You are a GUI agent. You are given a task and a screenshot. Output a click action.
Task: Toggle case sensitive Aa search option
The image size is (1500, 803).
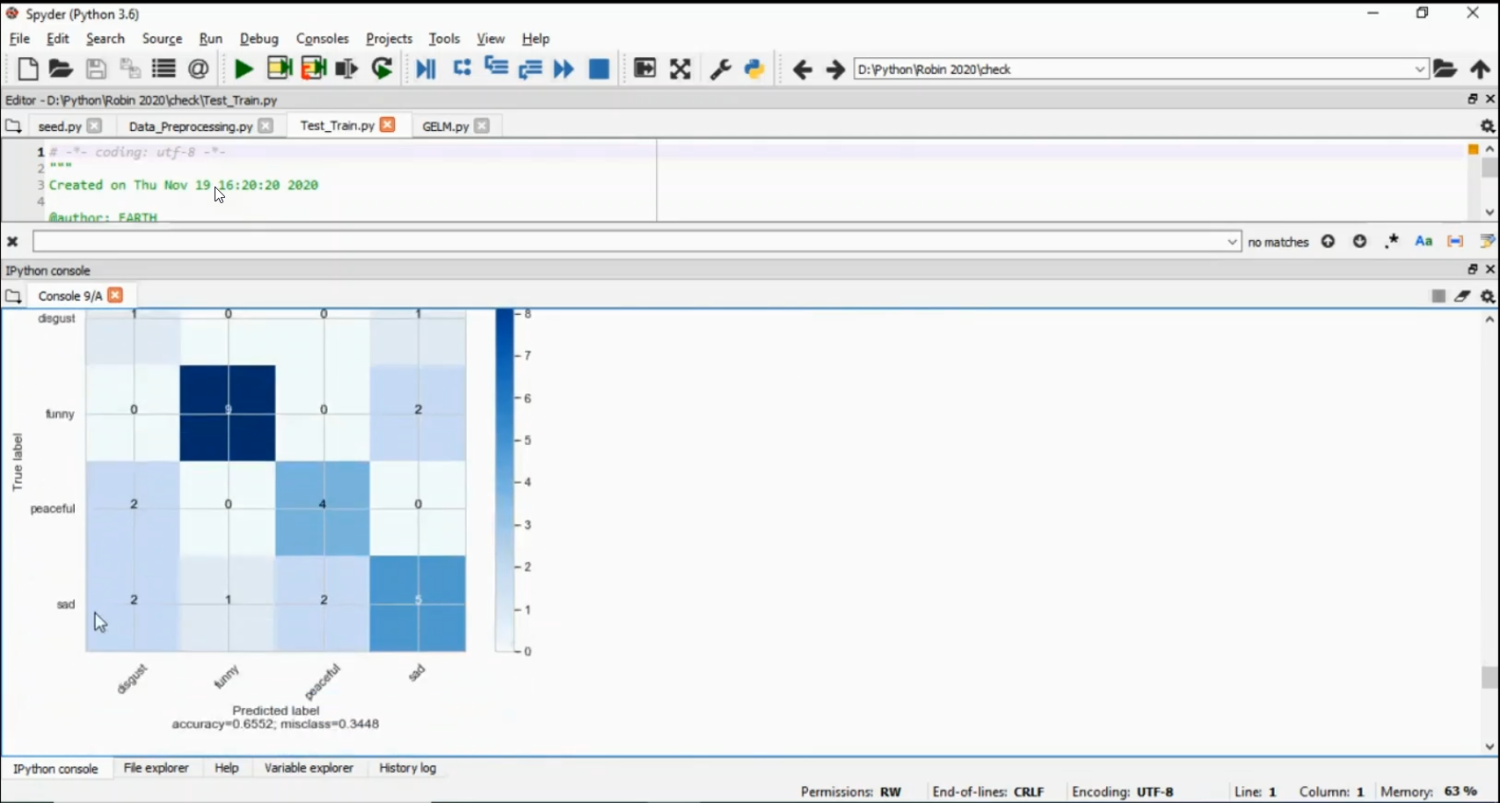click(x=1423, y=242)
